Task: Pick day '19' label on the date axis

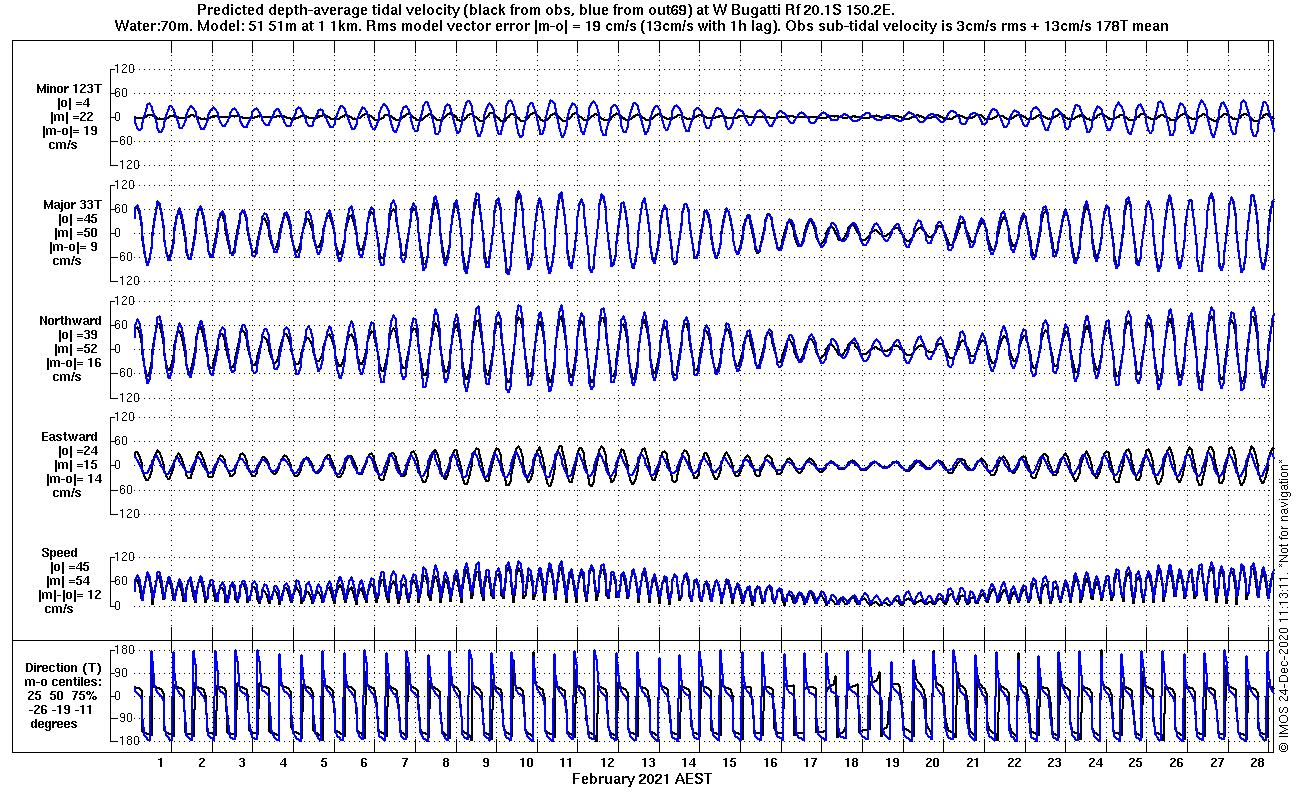Action: (892, 763)
